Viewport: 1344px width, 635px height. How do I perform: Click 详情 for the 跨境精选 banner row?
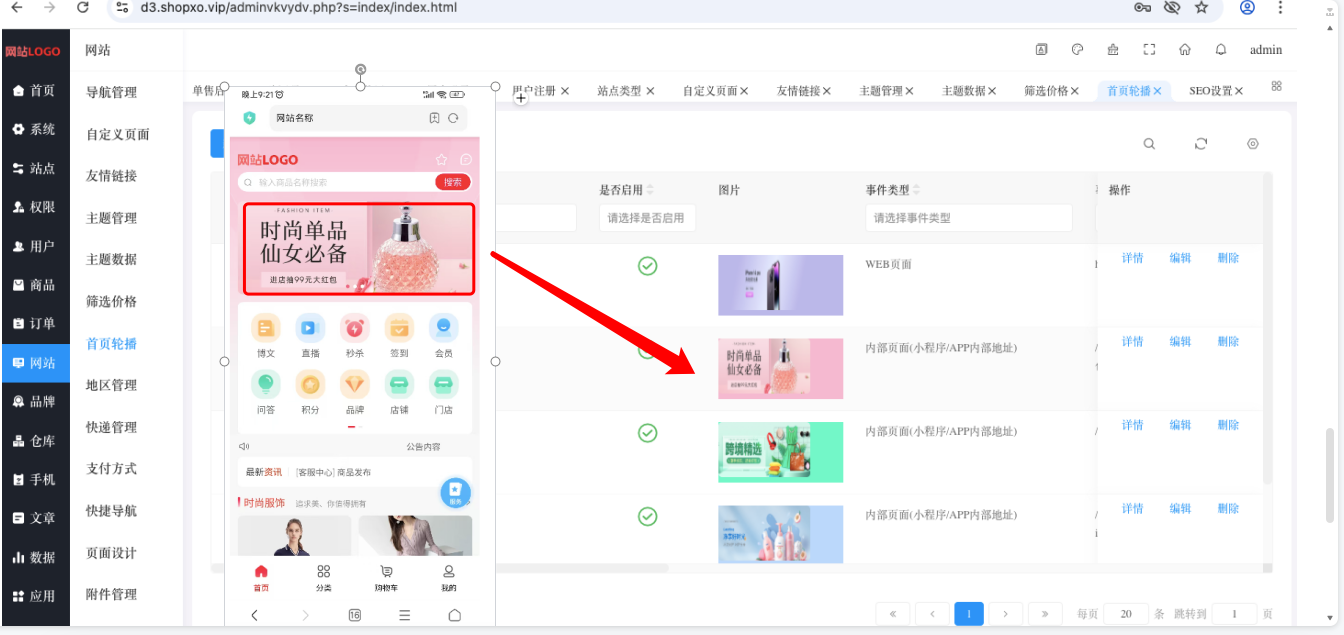[1132, 425]
